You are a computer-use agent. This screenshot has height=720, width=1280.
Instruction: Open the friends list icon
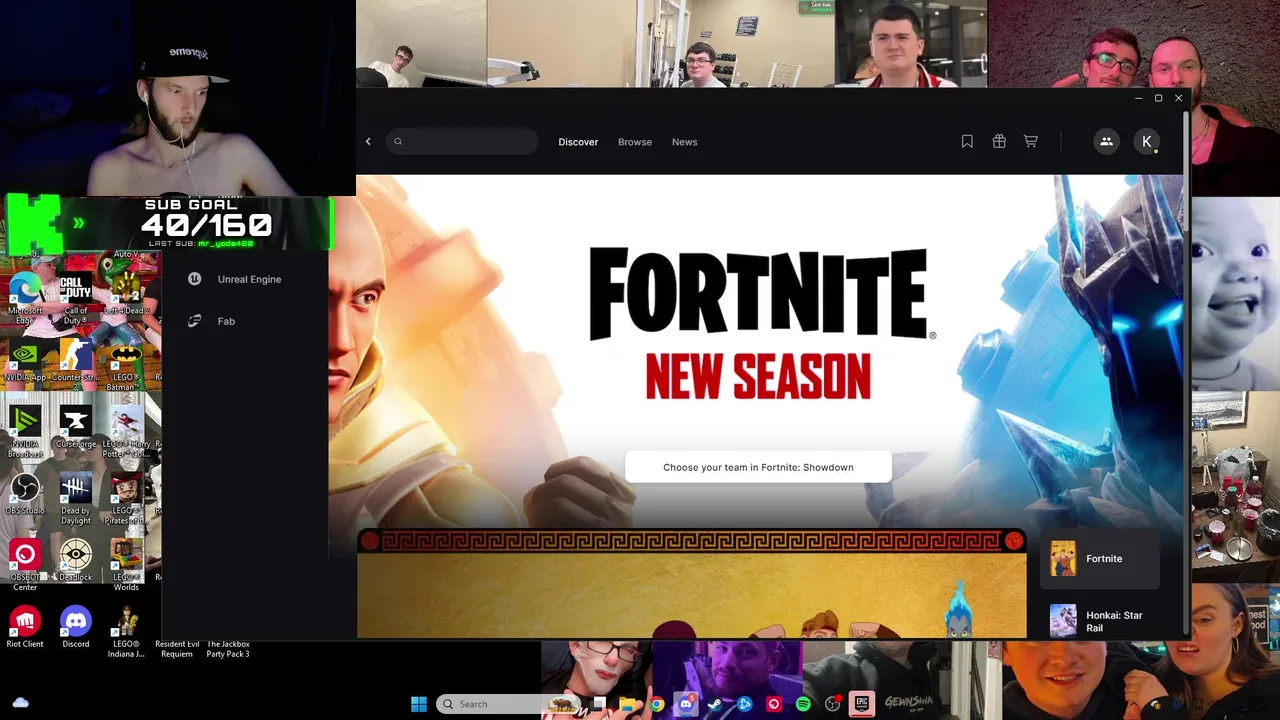tap(1106, 142)
